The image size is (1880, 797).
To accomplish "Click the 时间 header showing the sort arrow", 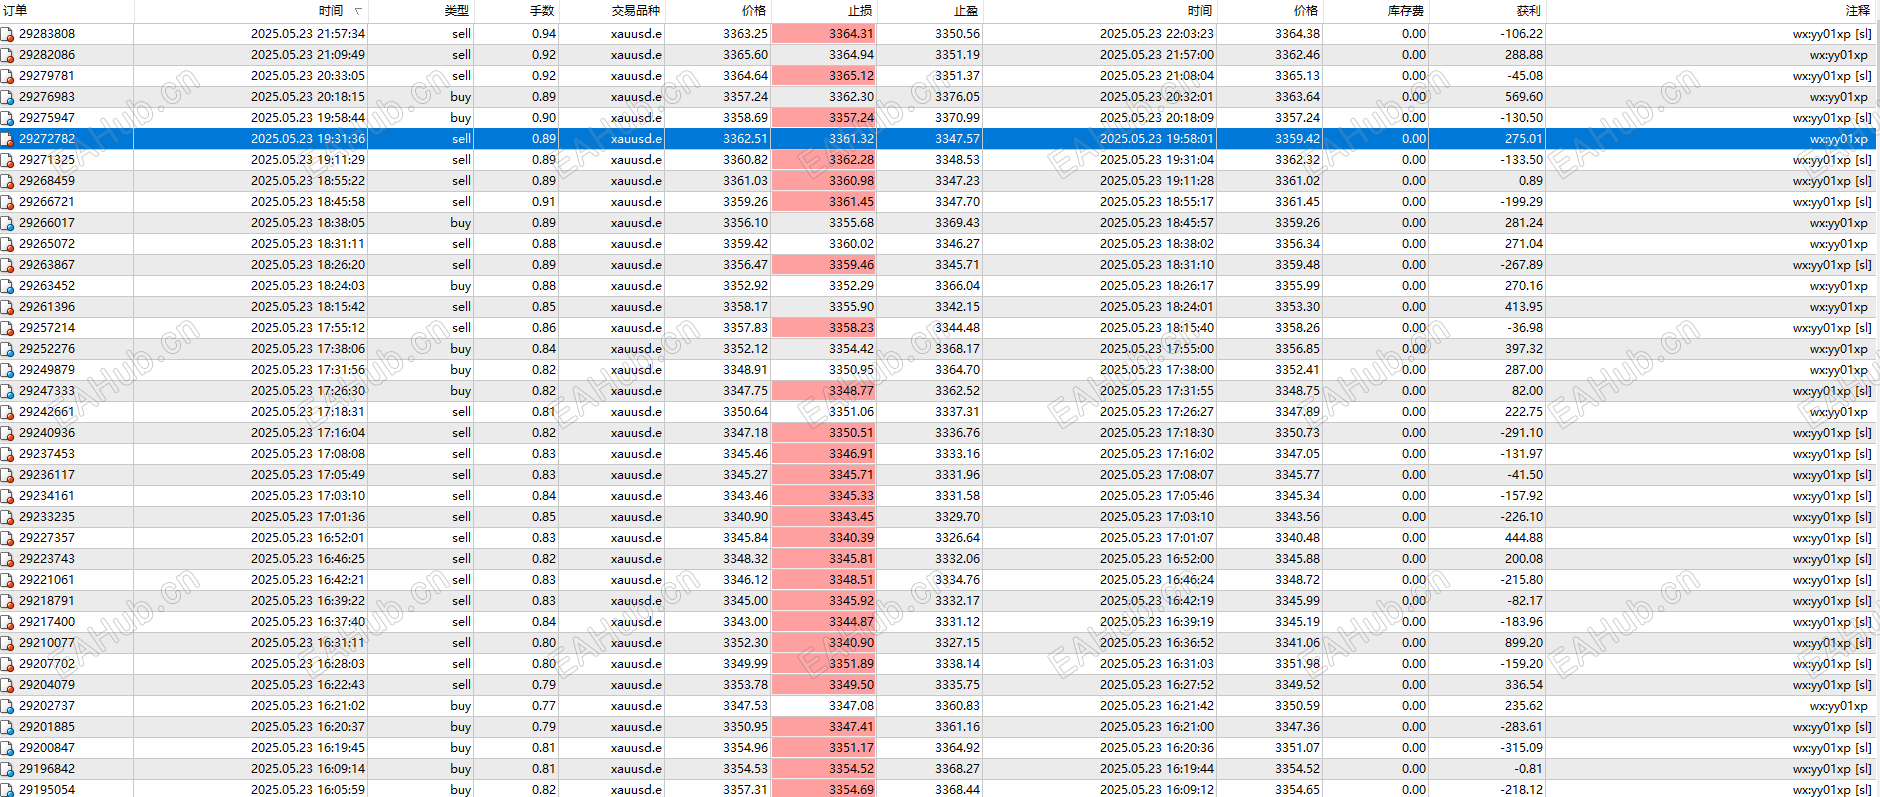I will coord(251,11).
